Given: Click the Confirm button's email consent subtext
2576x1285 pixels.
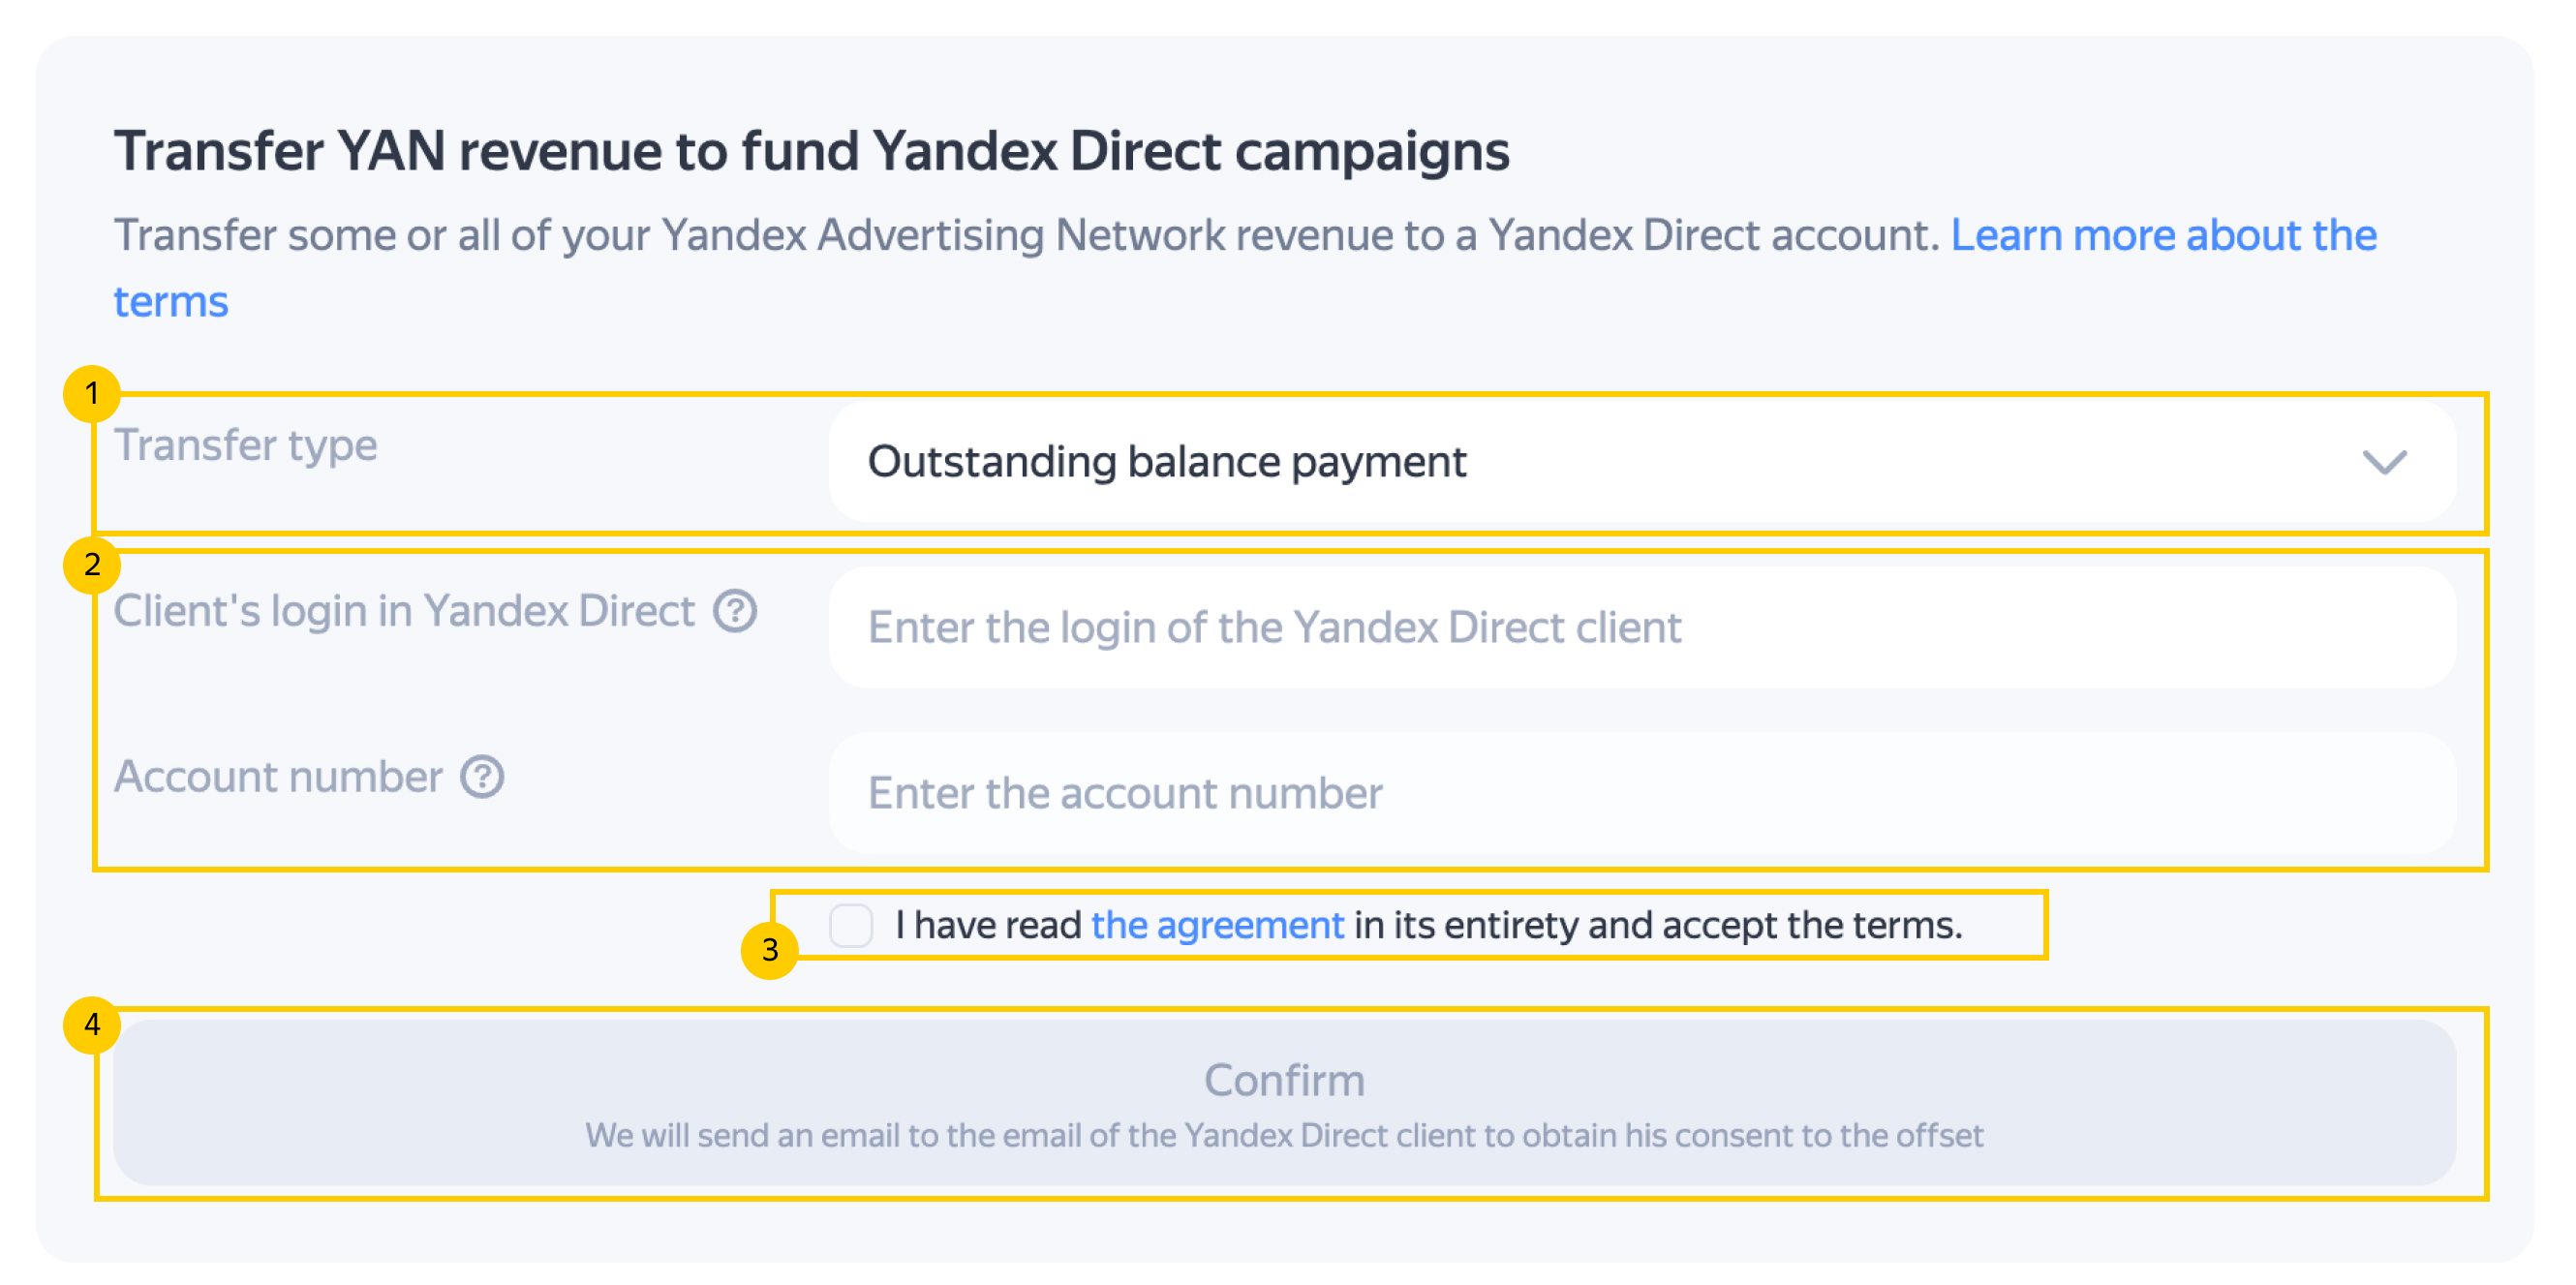Looking at the screenshot, I should (1284, 1135).
